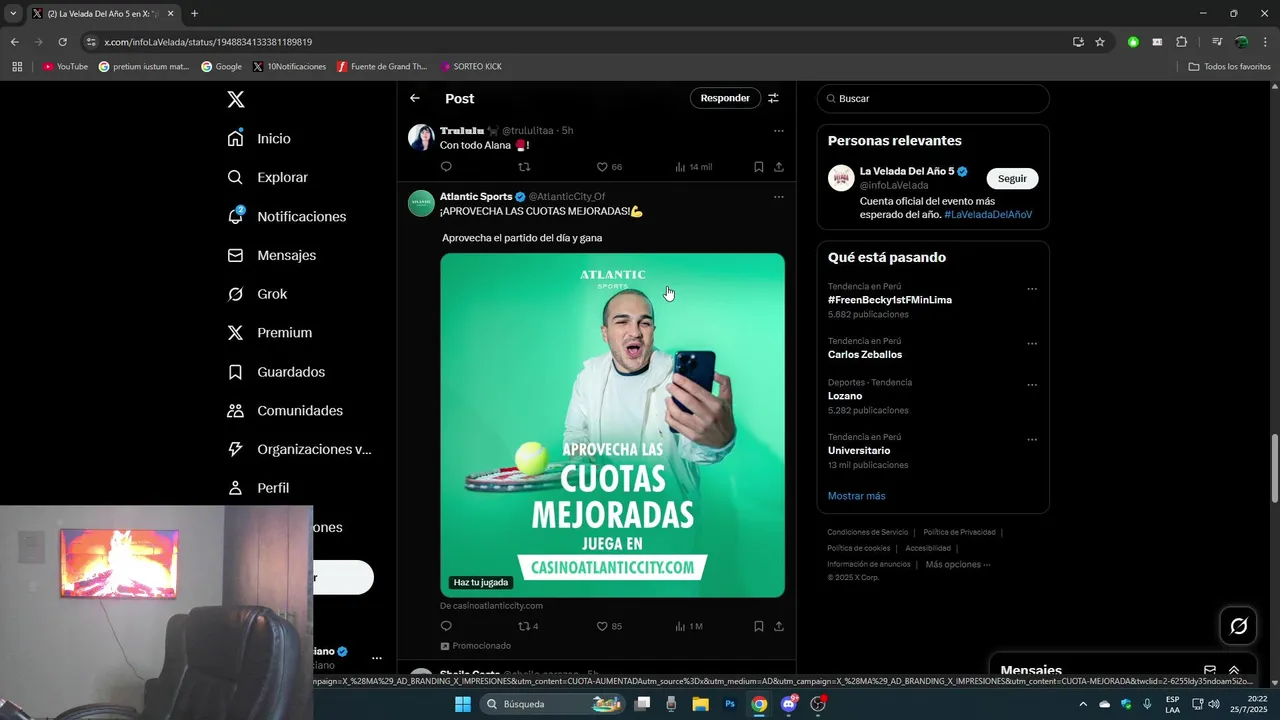
Task: Bookmark this page with star icon
Action: click(1100, 42)
